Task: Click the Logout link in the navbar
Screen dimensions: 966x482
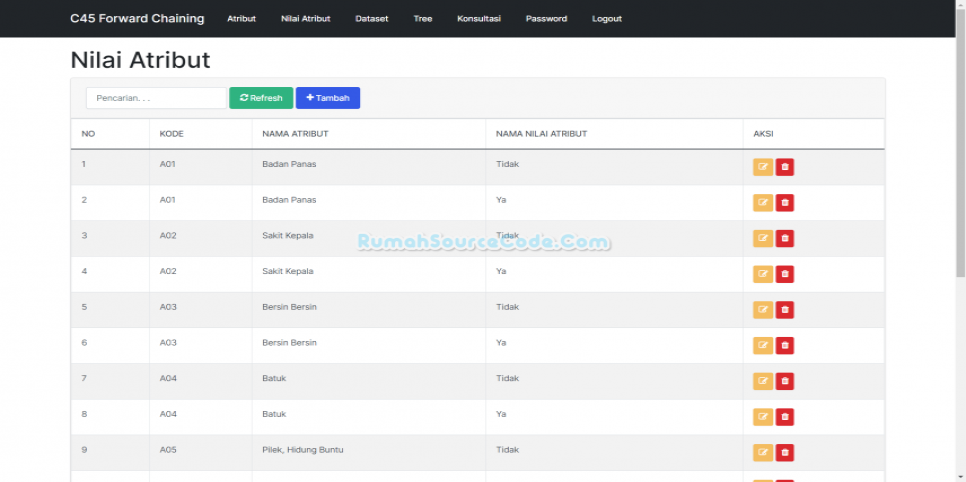Action: pos(606,19)
